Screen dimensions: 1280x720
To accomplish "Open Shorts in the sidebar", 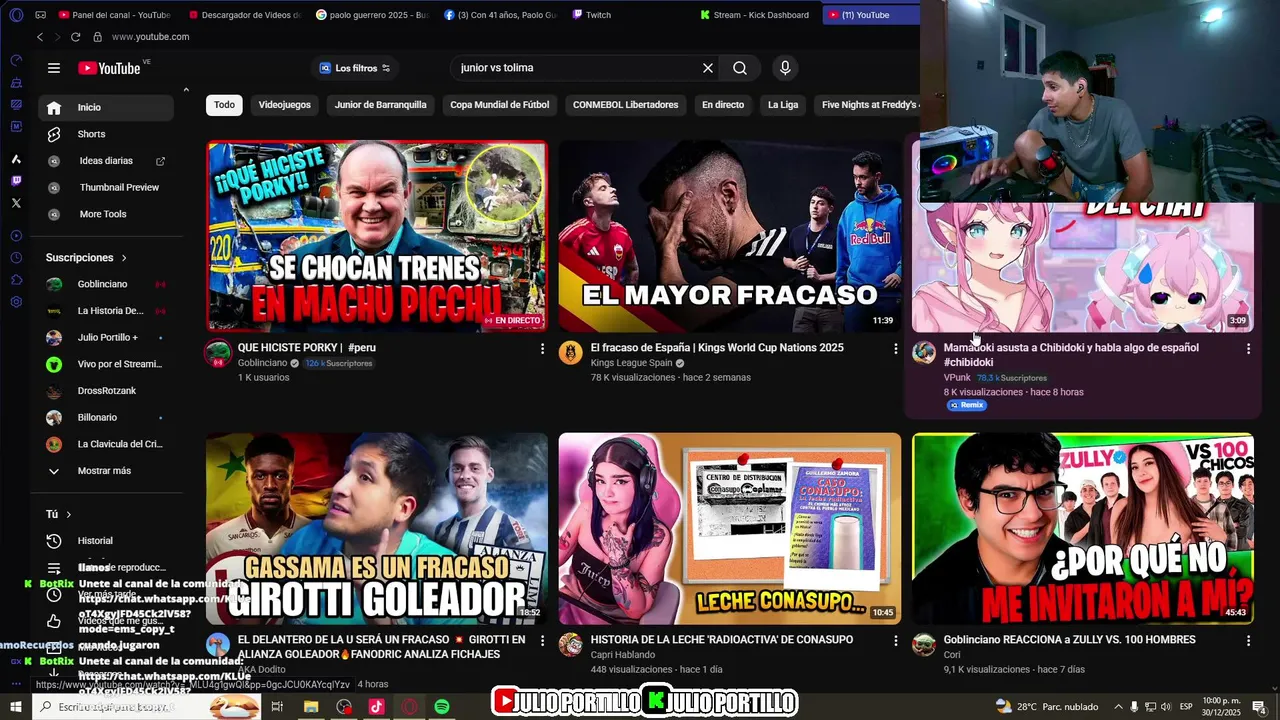I will point(106,134).
